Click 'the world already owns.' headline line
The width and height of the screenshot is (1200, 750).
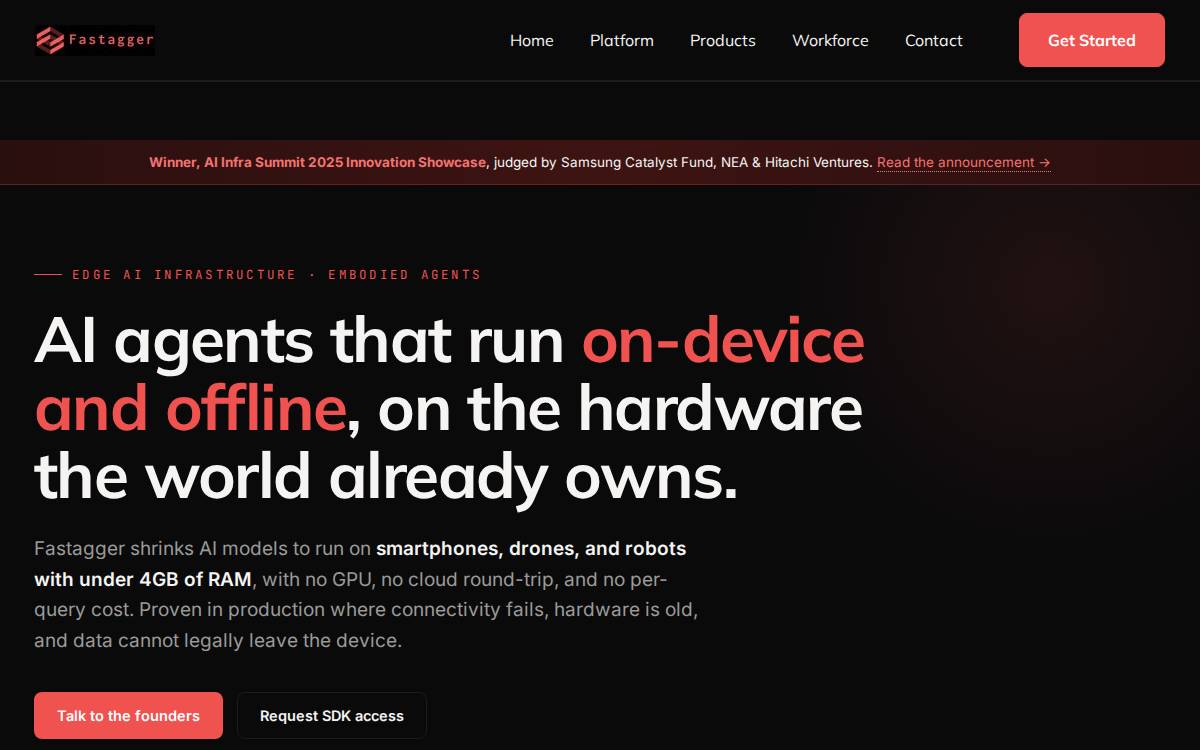(x=386, y=476)
